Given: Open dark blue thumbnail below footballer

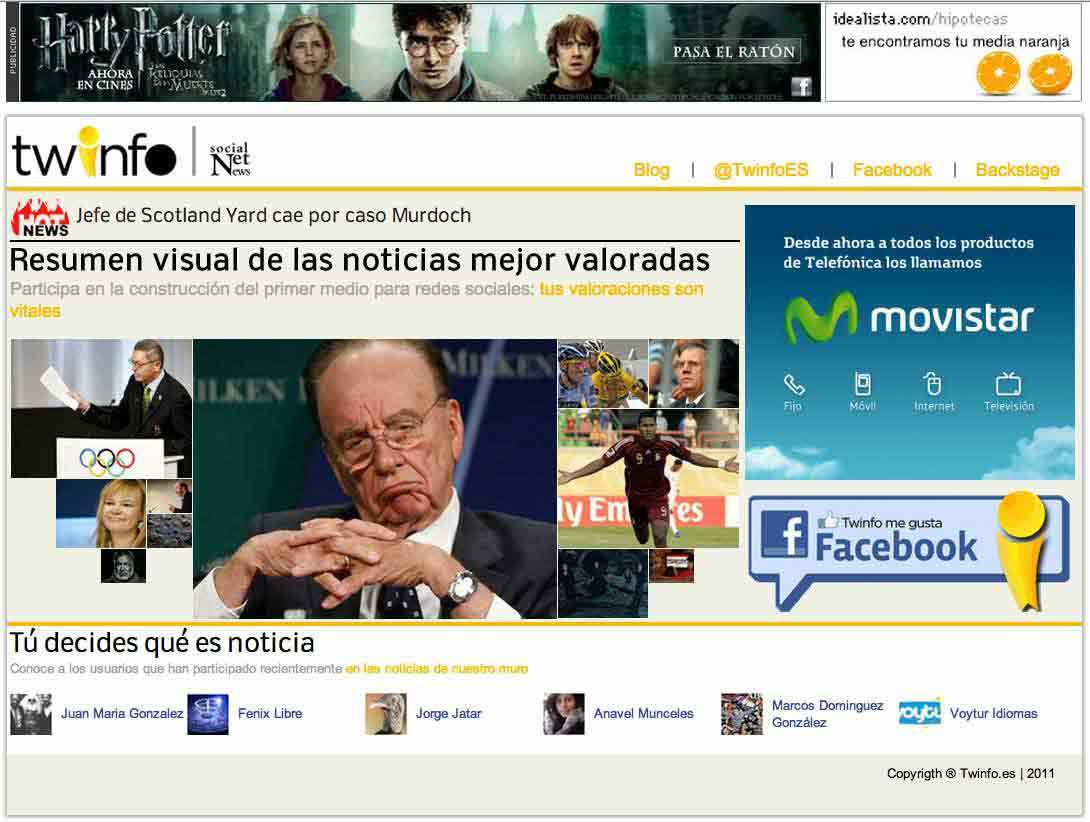Looking at the screenshot, I should tap(603, 583).
